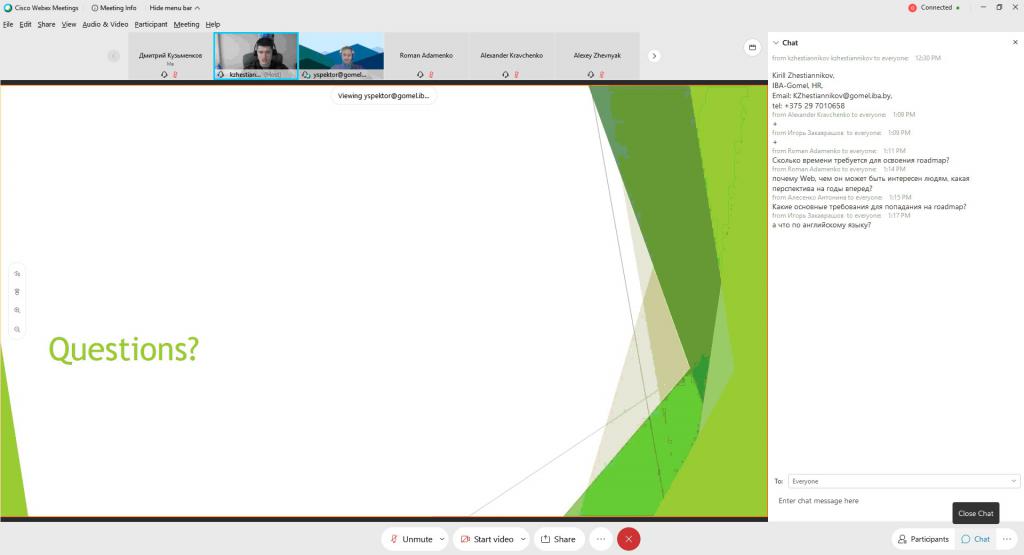Open the layout switcher icon above the chat panel
This screenshot has height=555, width=1024.
point(752,47)
